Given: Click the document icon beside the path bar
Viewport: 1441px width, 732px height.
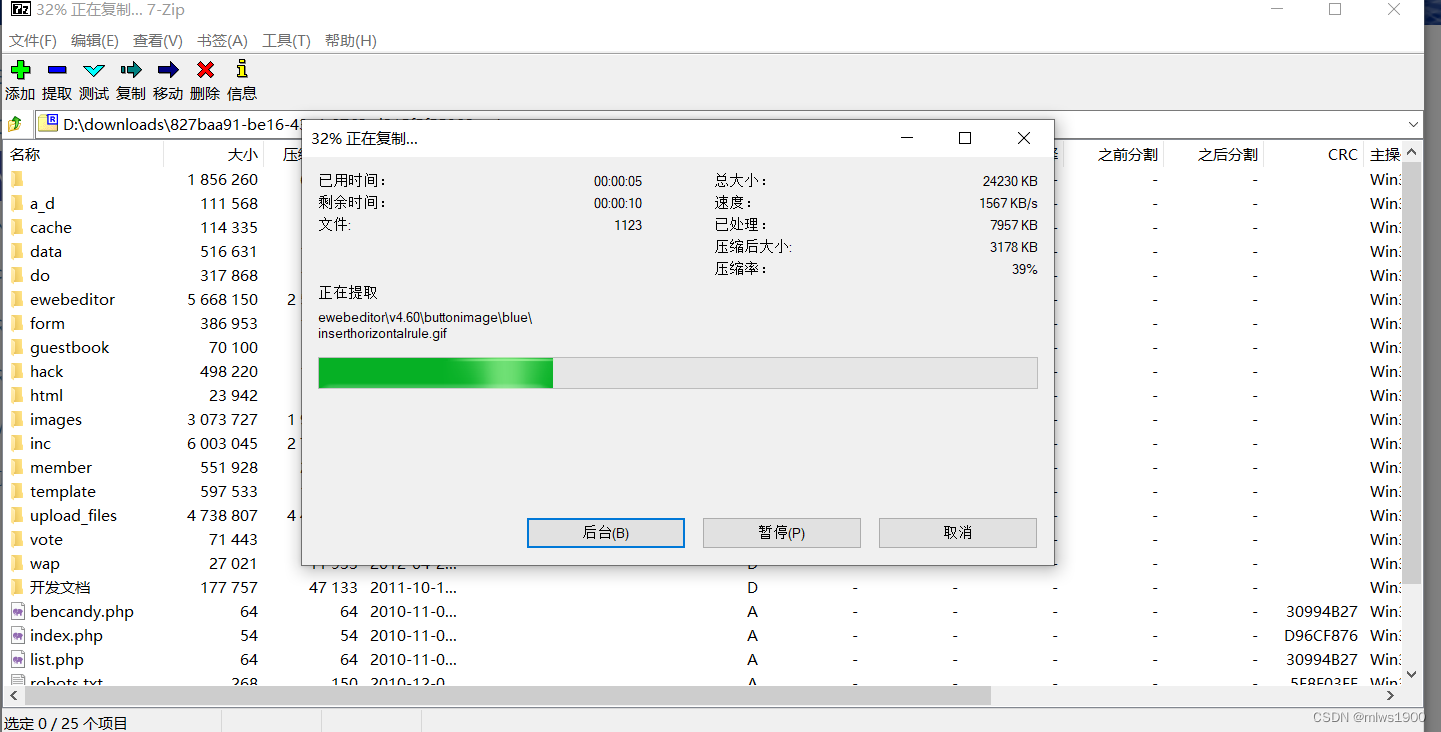Looking at the screenshot, I should tap(48, 122).
